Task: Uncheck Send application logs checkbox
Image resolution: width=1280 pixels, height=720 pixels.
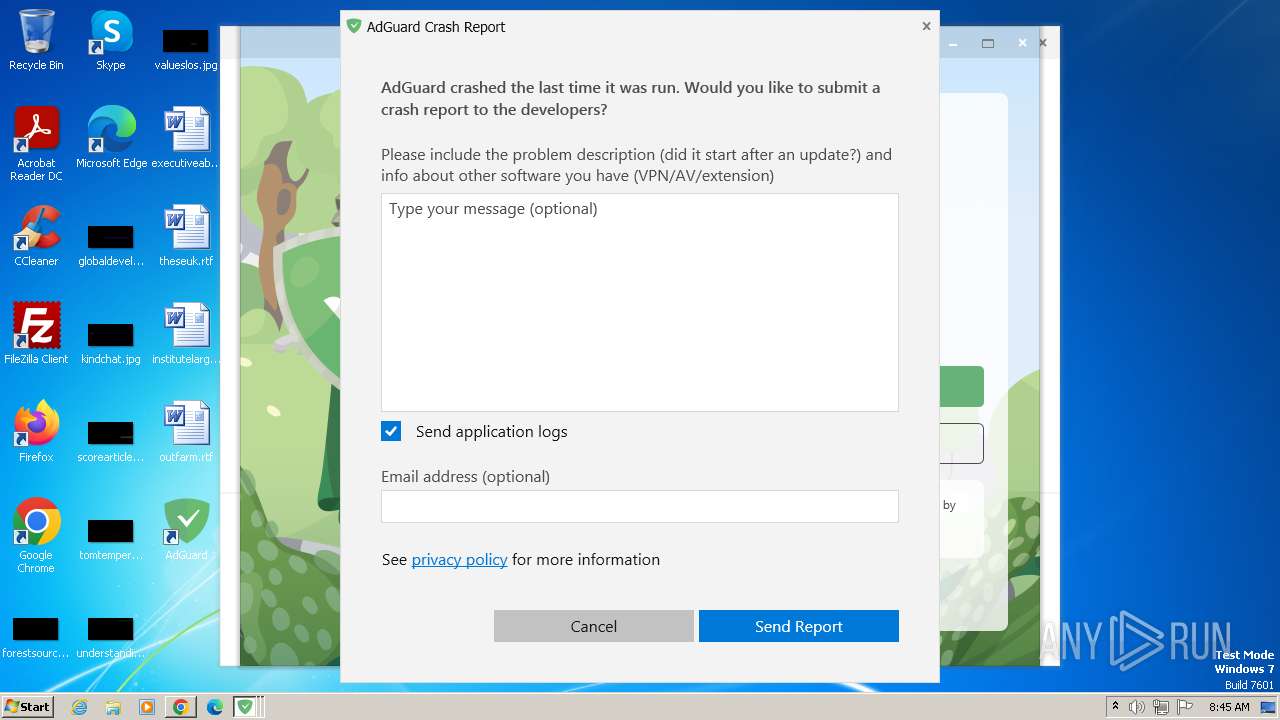Action: pyautogui.click(x=391, y=431)
